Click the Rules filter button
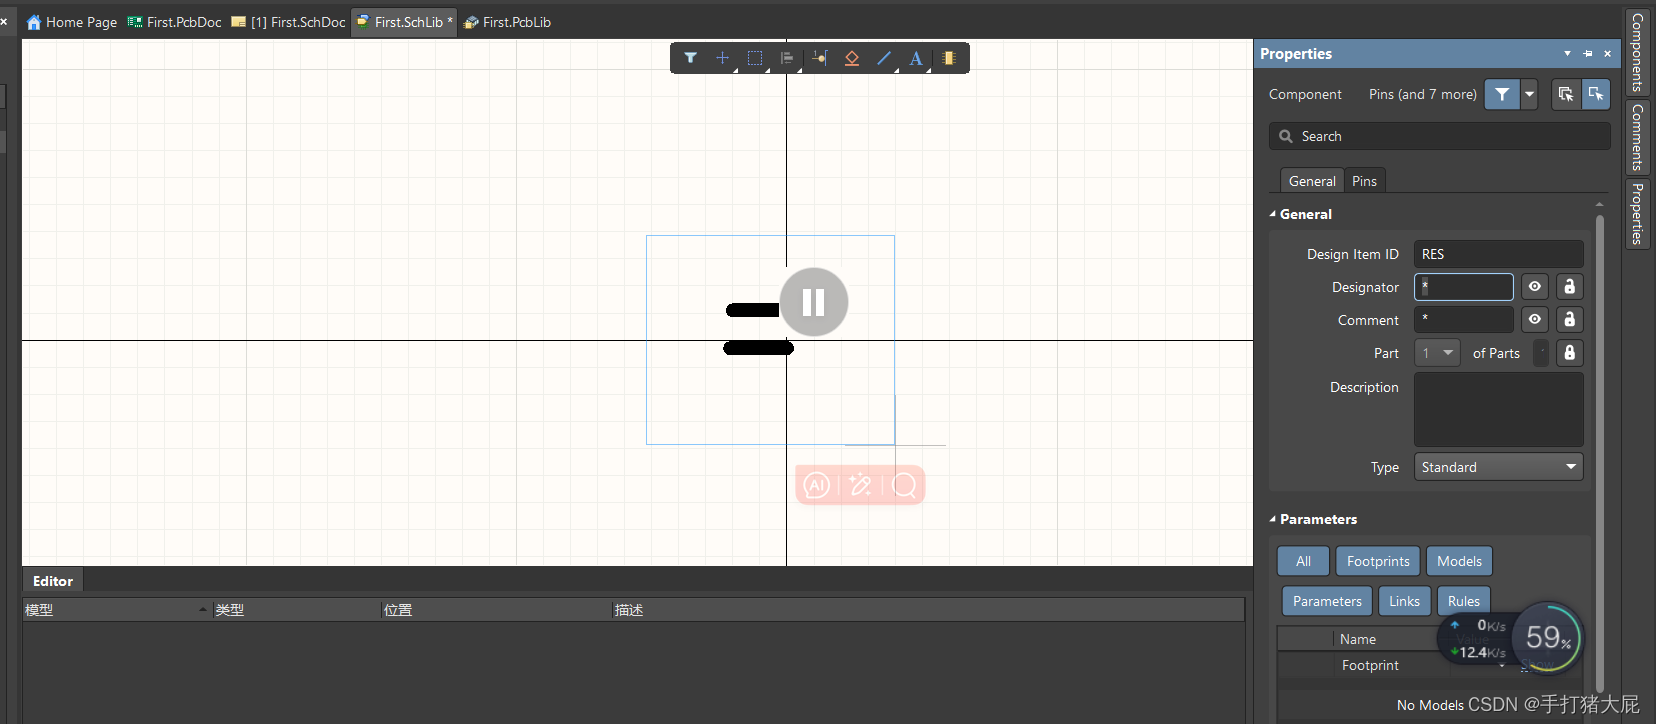The height and width of the screenshot is (724, 1656). [1464, 601]
